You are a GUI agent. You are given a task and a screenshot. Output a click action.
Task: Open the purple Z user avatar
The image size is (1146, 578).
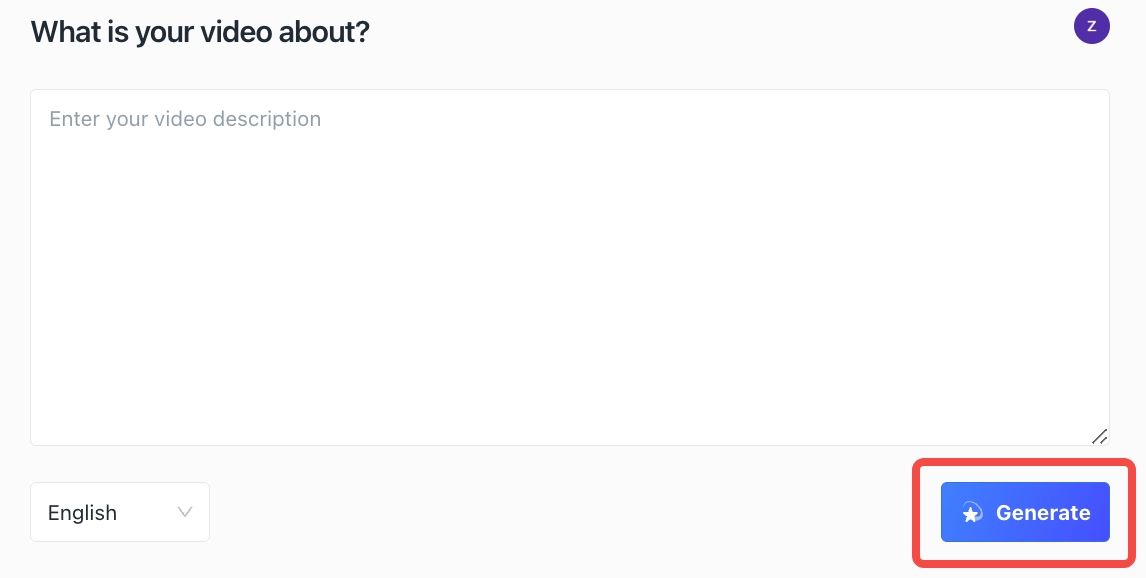1091,26
